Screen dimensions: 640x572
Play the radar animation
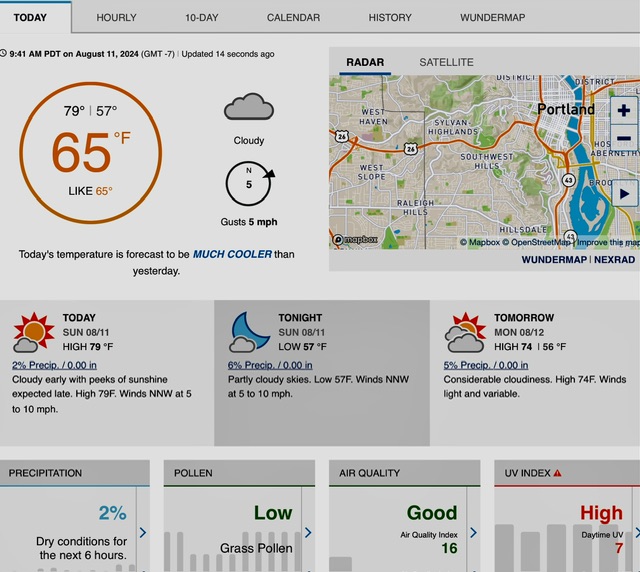624,194
